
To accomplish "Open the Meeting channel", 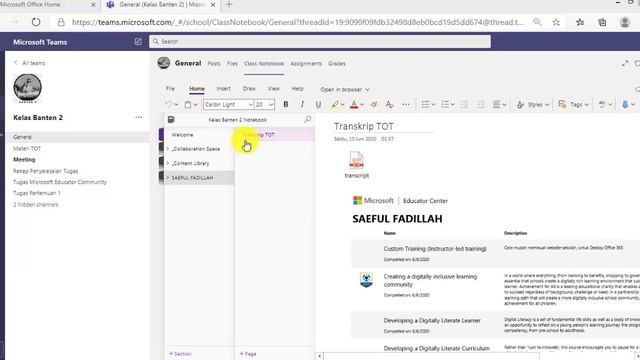I will click(24, 160).
